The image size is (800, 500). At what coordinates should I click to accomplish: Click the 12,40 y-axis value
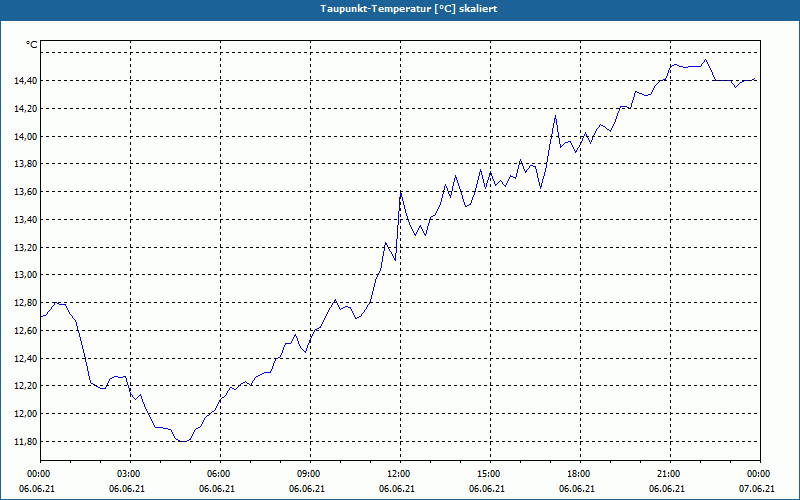pyautogui.click(x=27, y=359)
